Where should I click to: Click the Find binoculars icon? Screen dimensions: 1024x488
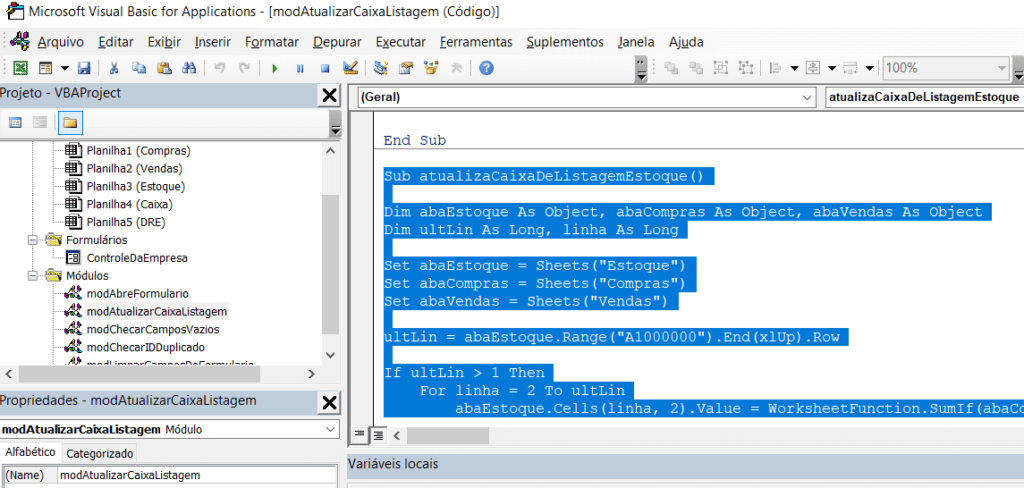189,68
